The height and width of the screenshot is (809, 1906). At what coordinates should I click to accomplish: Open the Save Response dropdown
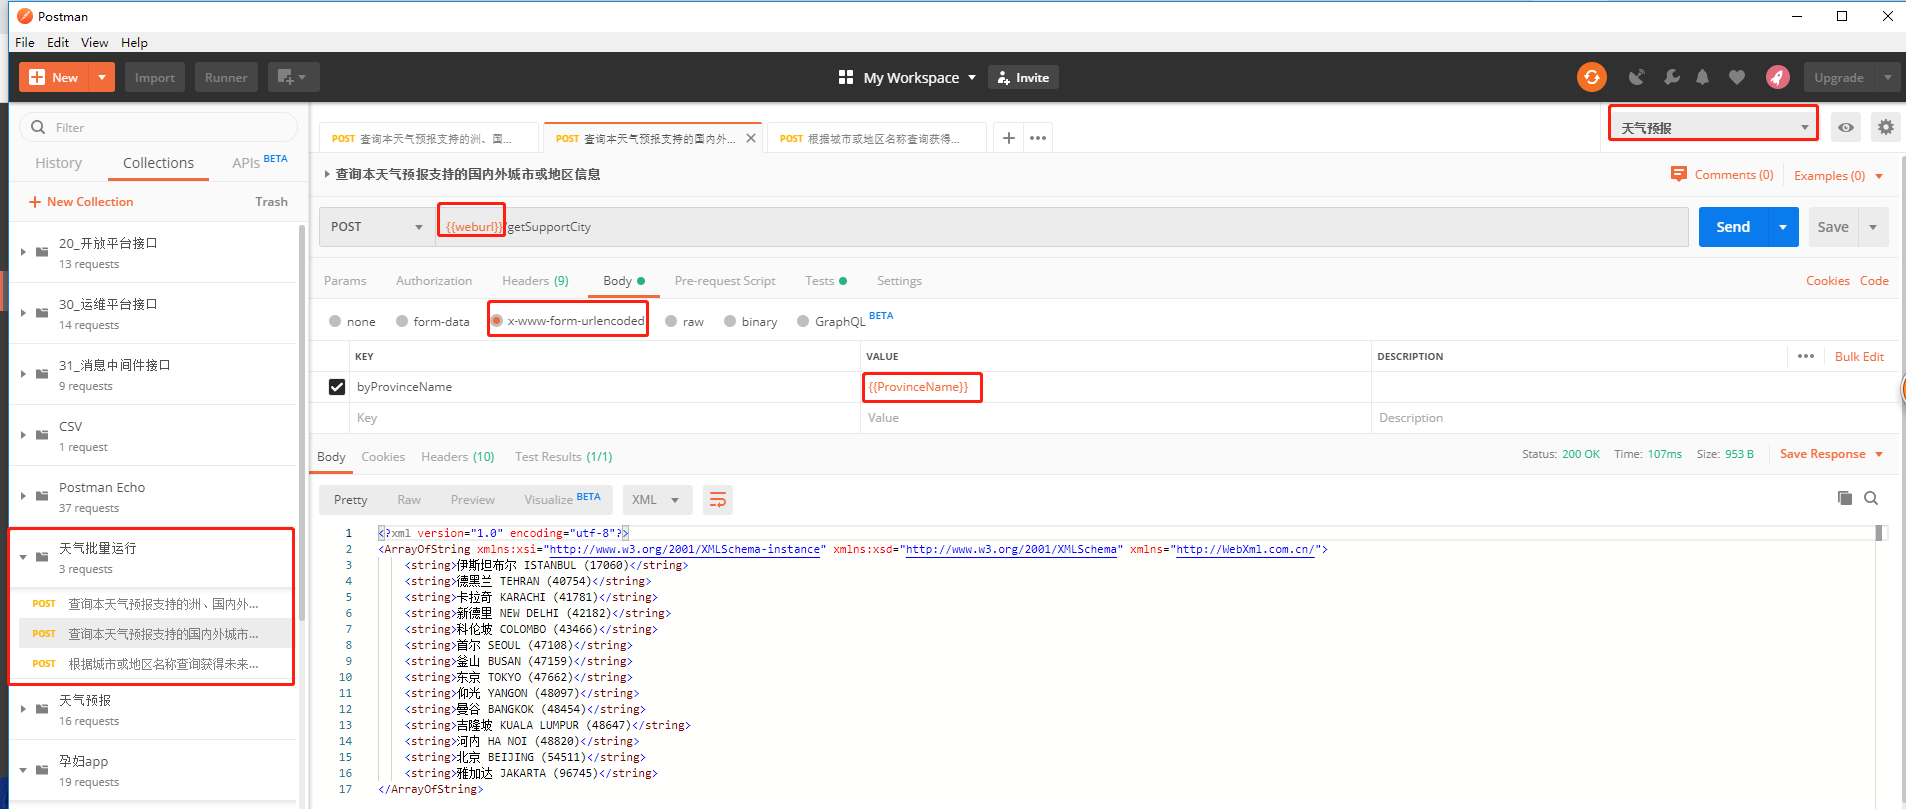tap(1832, 454)
